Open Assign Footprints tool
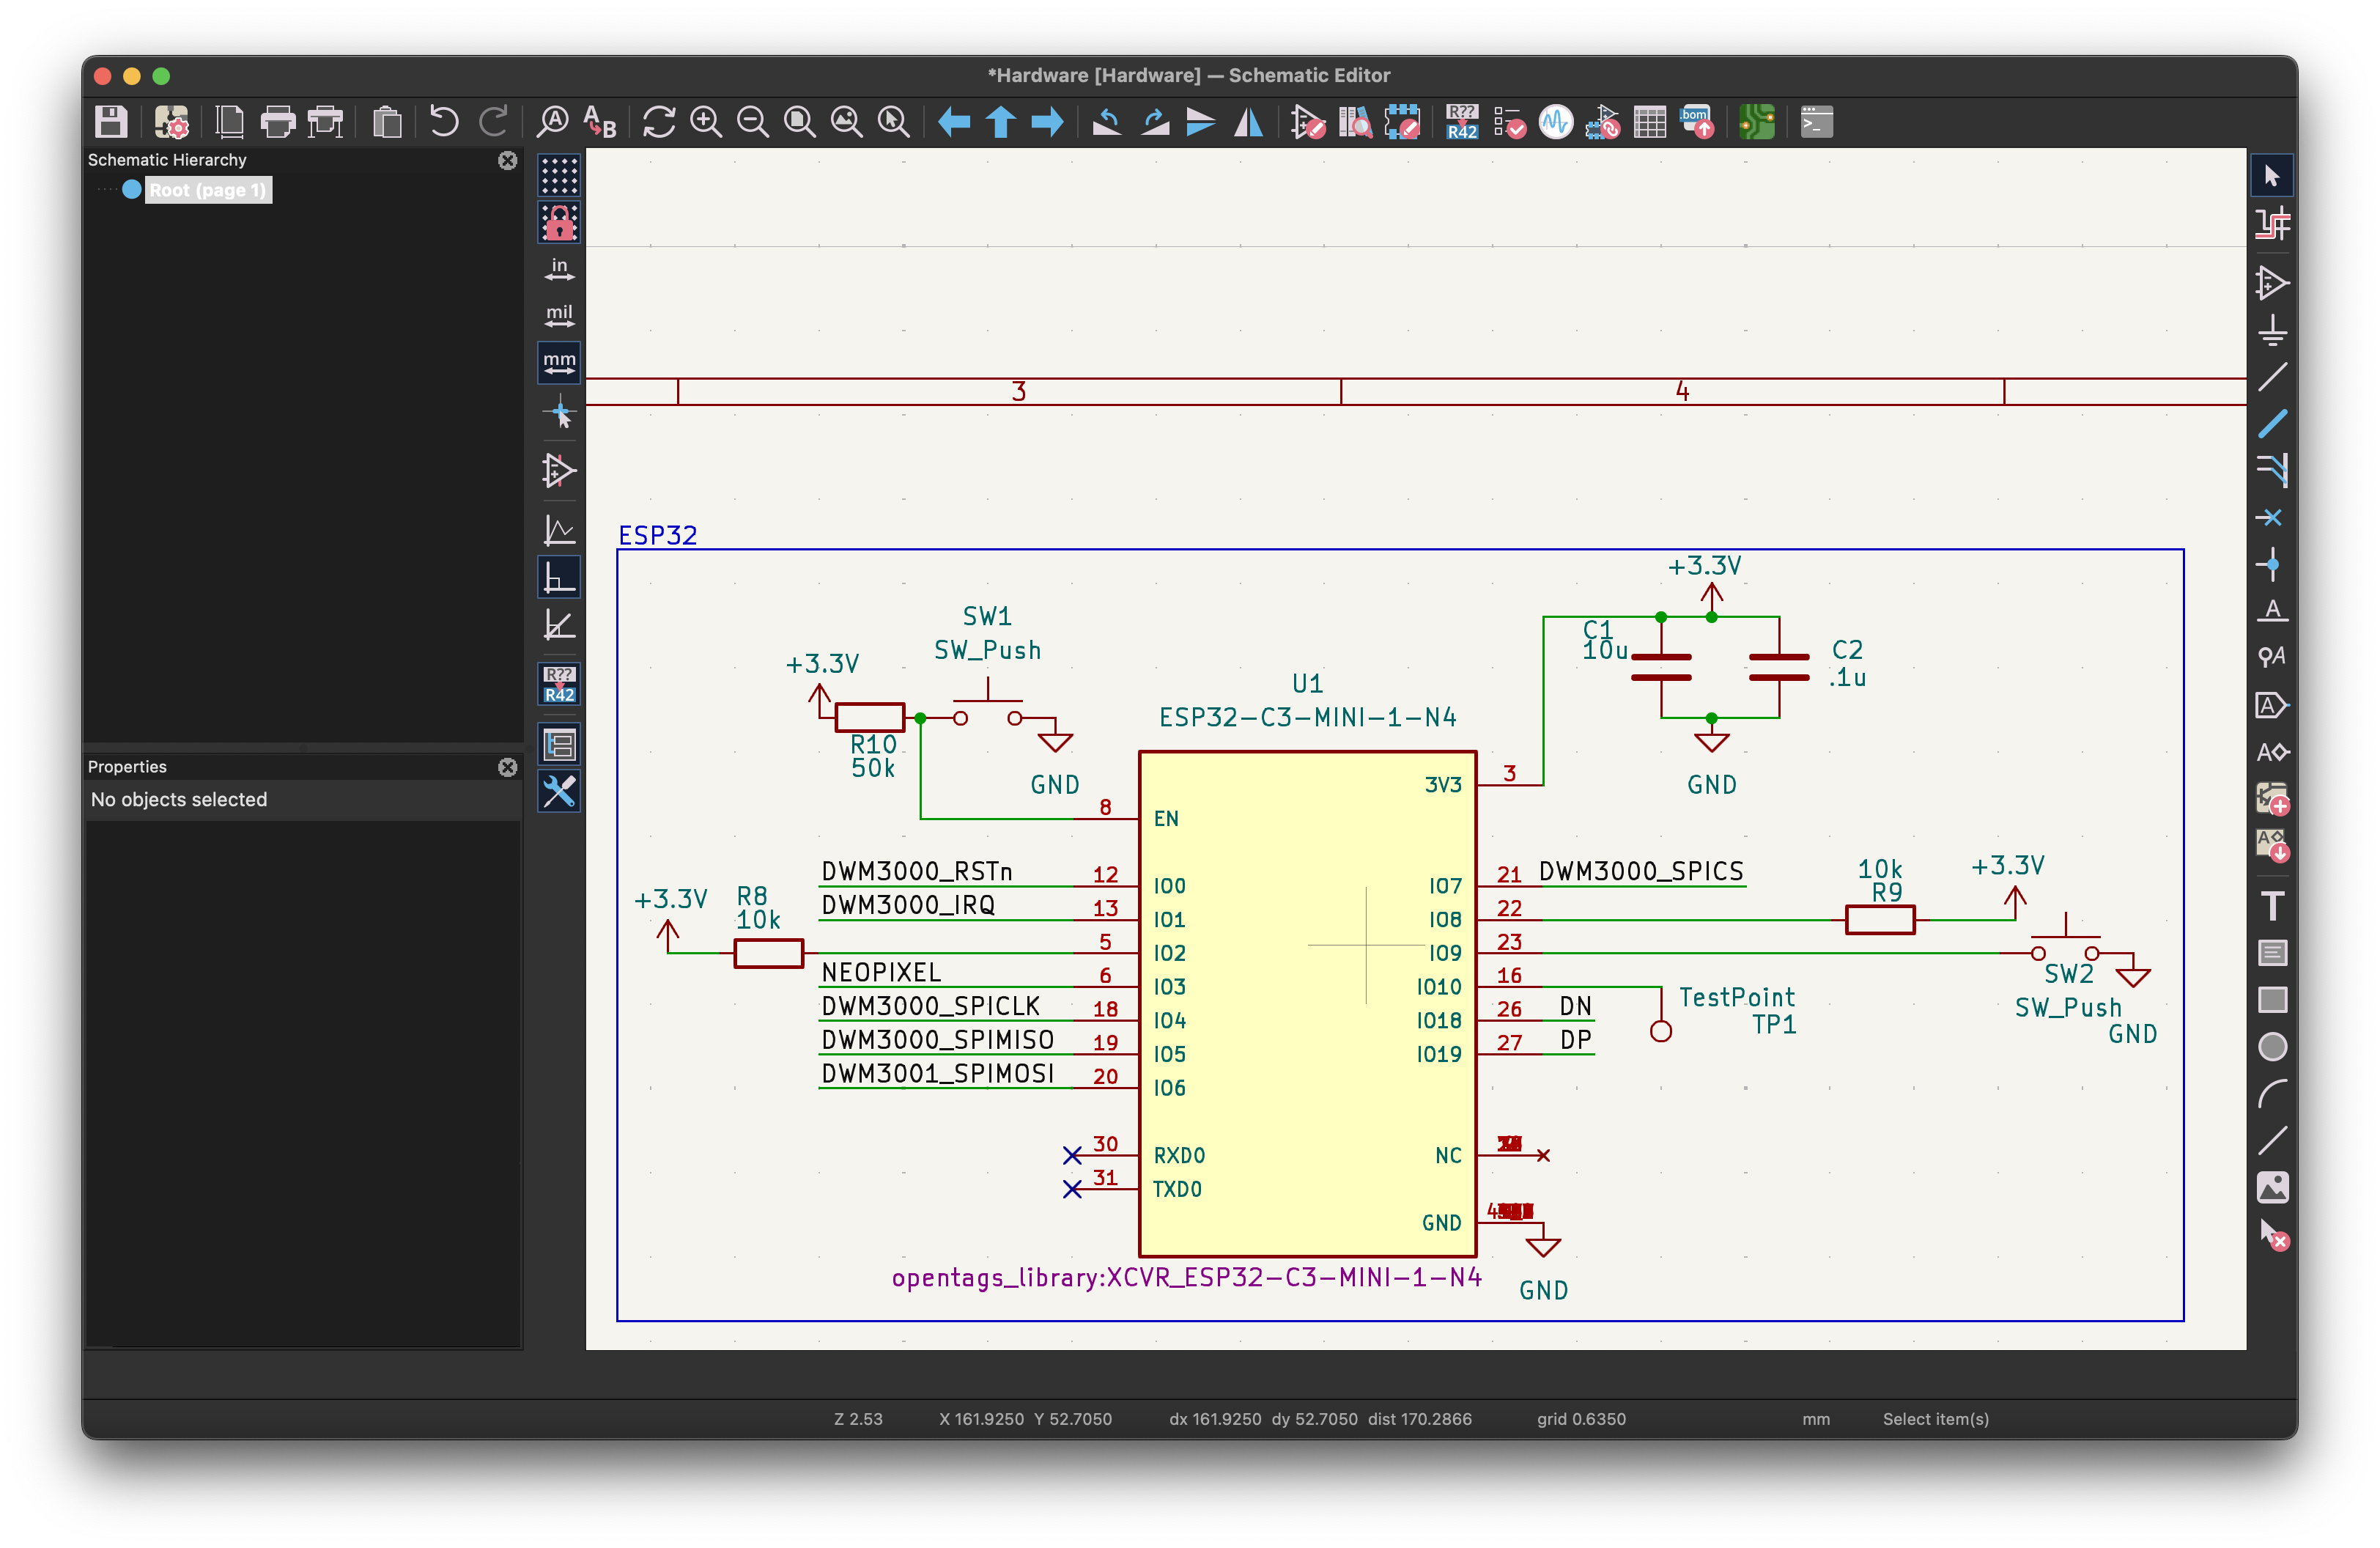 pos(1603,122)
